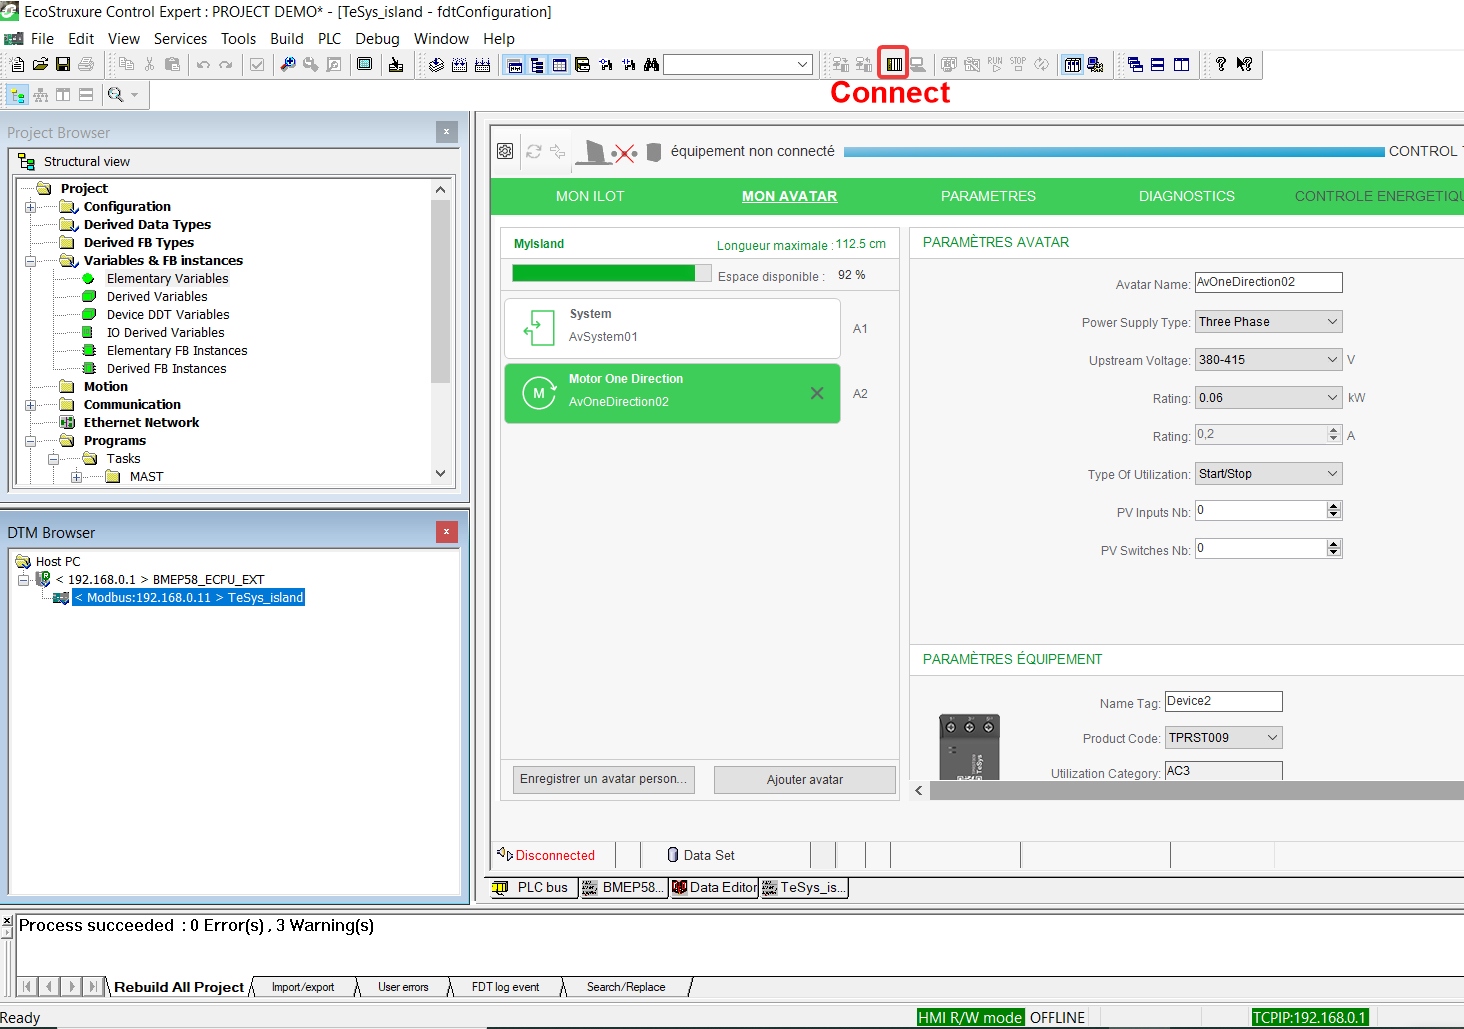The image size is (1464, 1029).
Task: Increment the PV Inputs Nb stepper
Action: pos(1334,506)
